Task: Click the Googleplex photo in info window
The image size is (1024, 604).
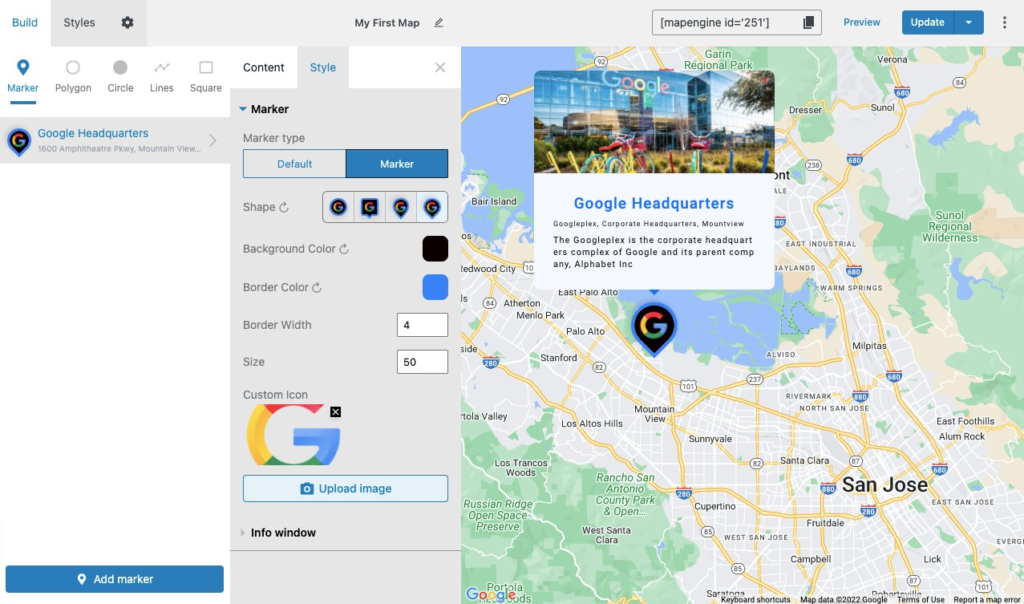Action: coord(654,122)
